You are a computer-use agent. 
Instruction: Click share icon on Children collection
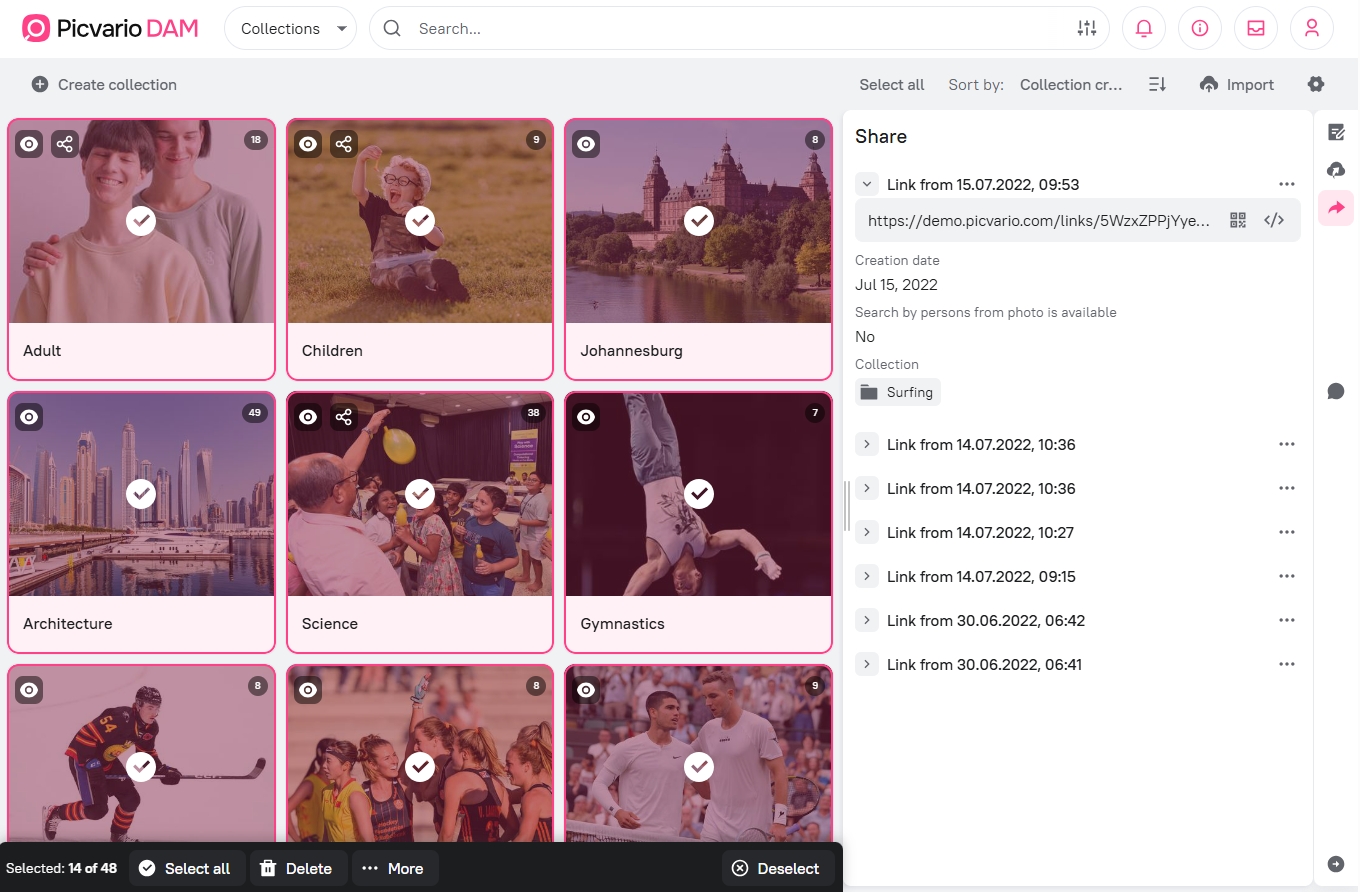(x=344, y=144)
